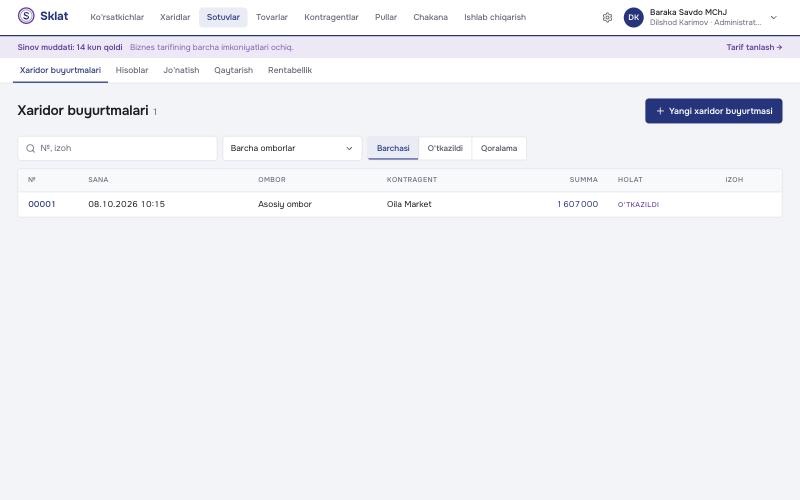Click the Sinov muddati trial notice text
Image resolution: width=800 pixels, height=500 pixels.
pyautogui.click(x=70, y=47)
